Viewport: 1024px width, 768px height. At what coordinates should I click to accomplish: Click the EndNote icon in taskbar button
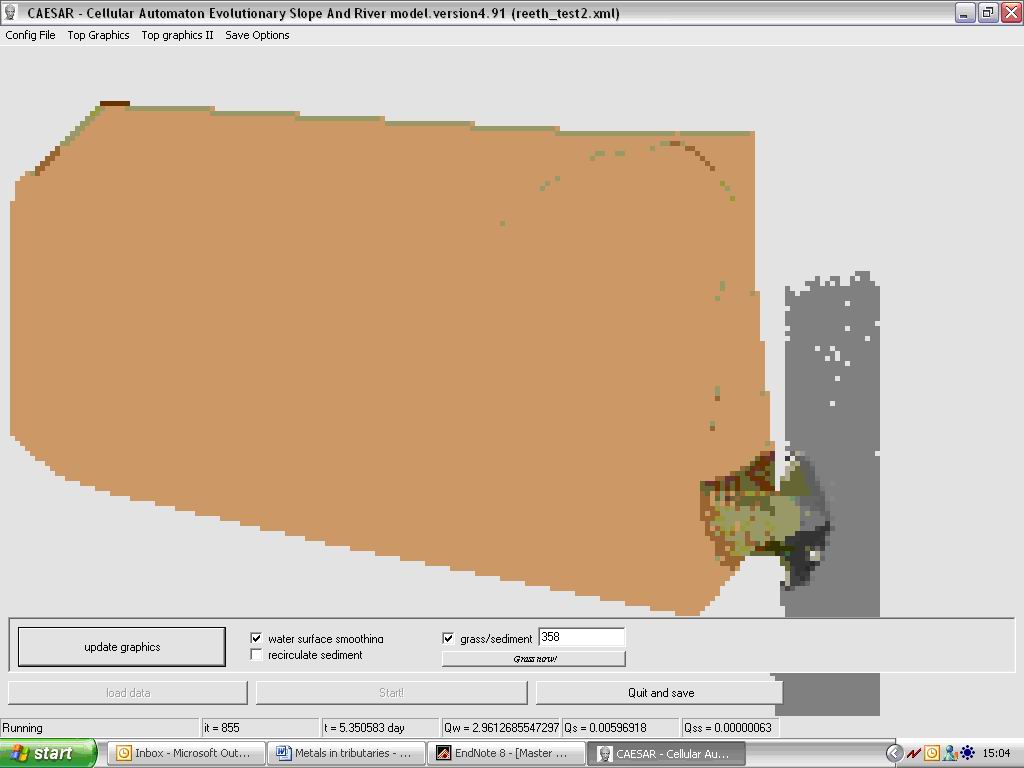(x=443, y=753)
